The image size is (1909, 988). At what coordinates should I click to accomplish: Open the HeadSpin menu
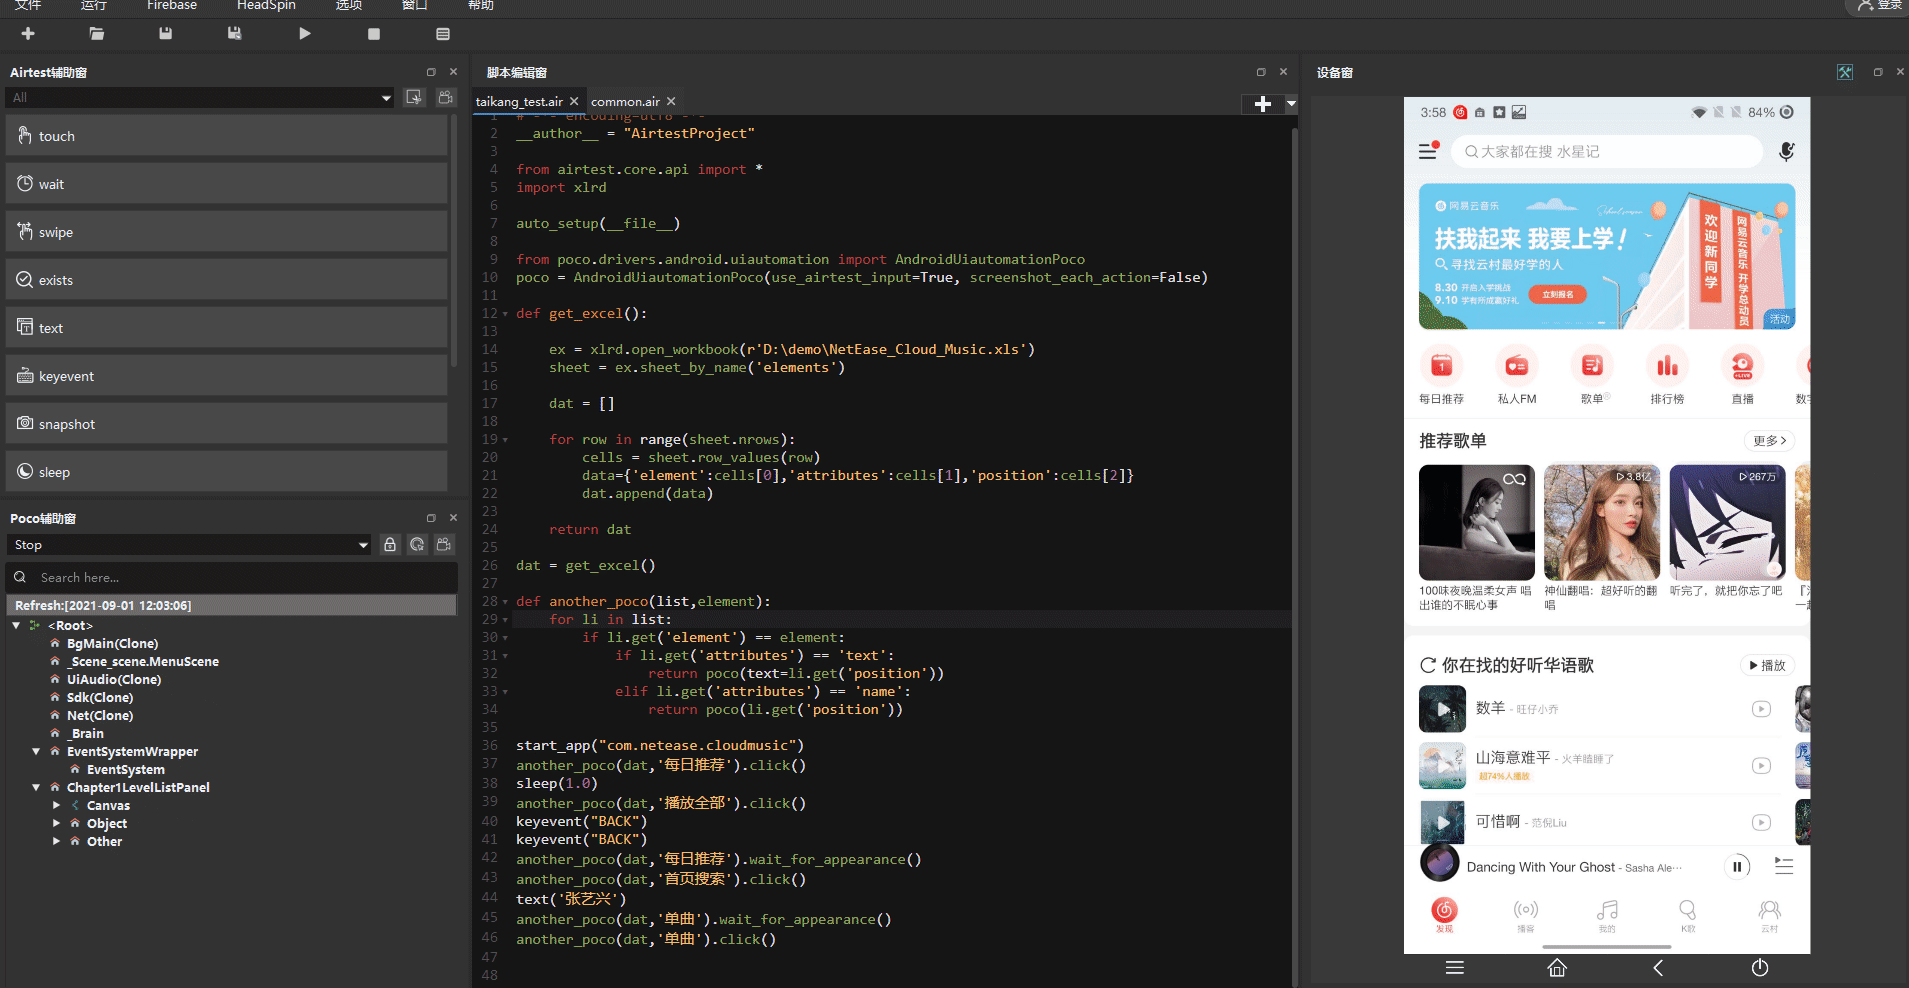coord(266,5)
